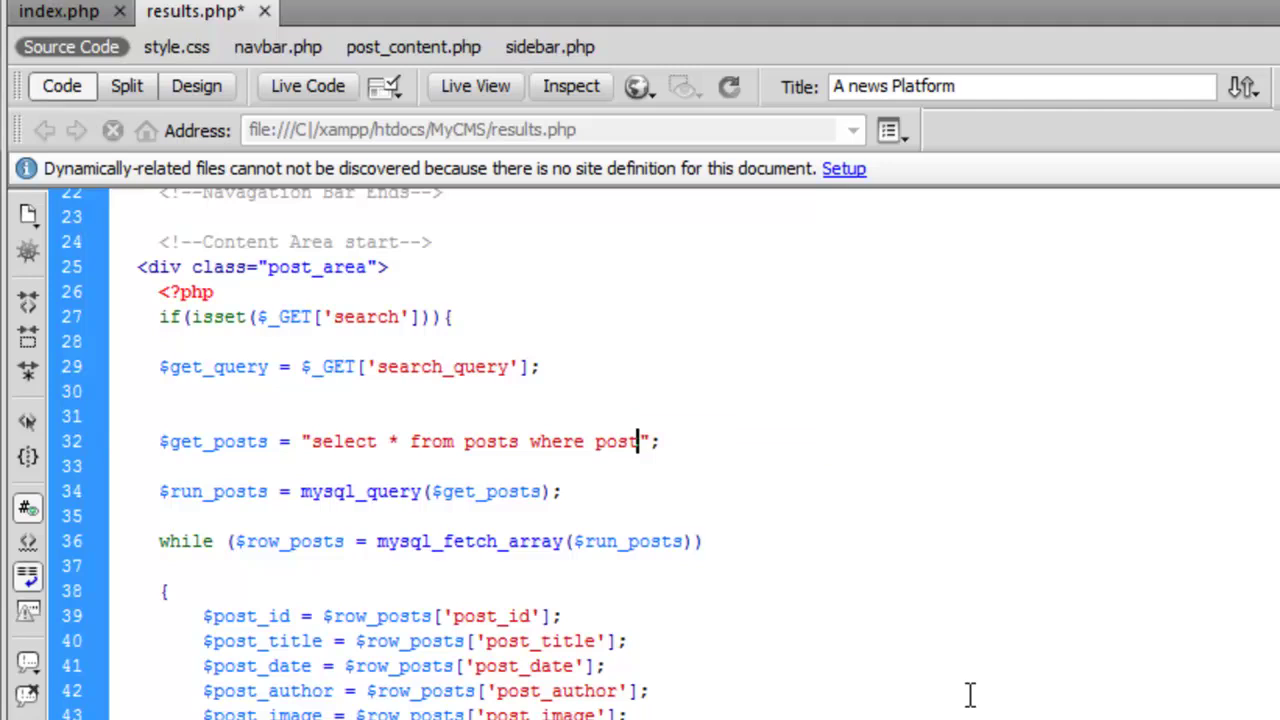Close the index.php tab
The width and height of the screenshot is (1280, 720).
119,12
